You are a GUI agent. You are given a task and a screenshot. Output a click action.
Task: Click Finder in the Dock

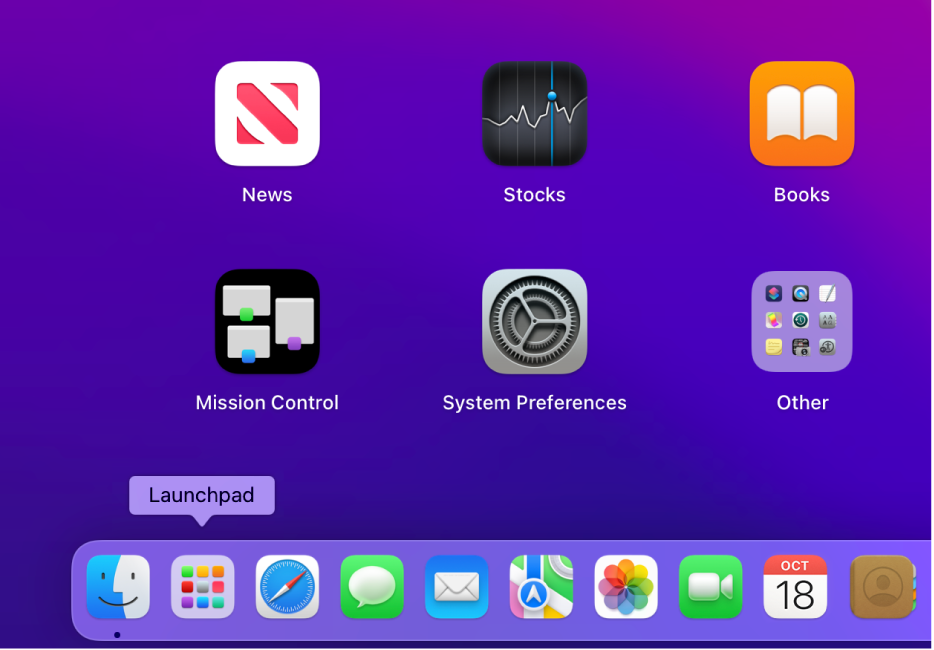[118, 587]
